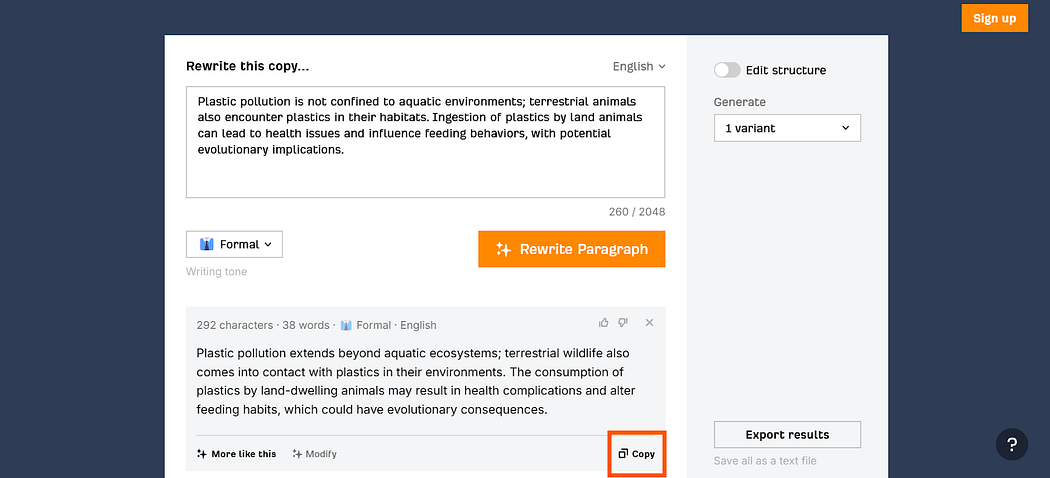Viewport: 1050px width, 478px height.
Task: Click Export results button
Action: pos(787,434)
